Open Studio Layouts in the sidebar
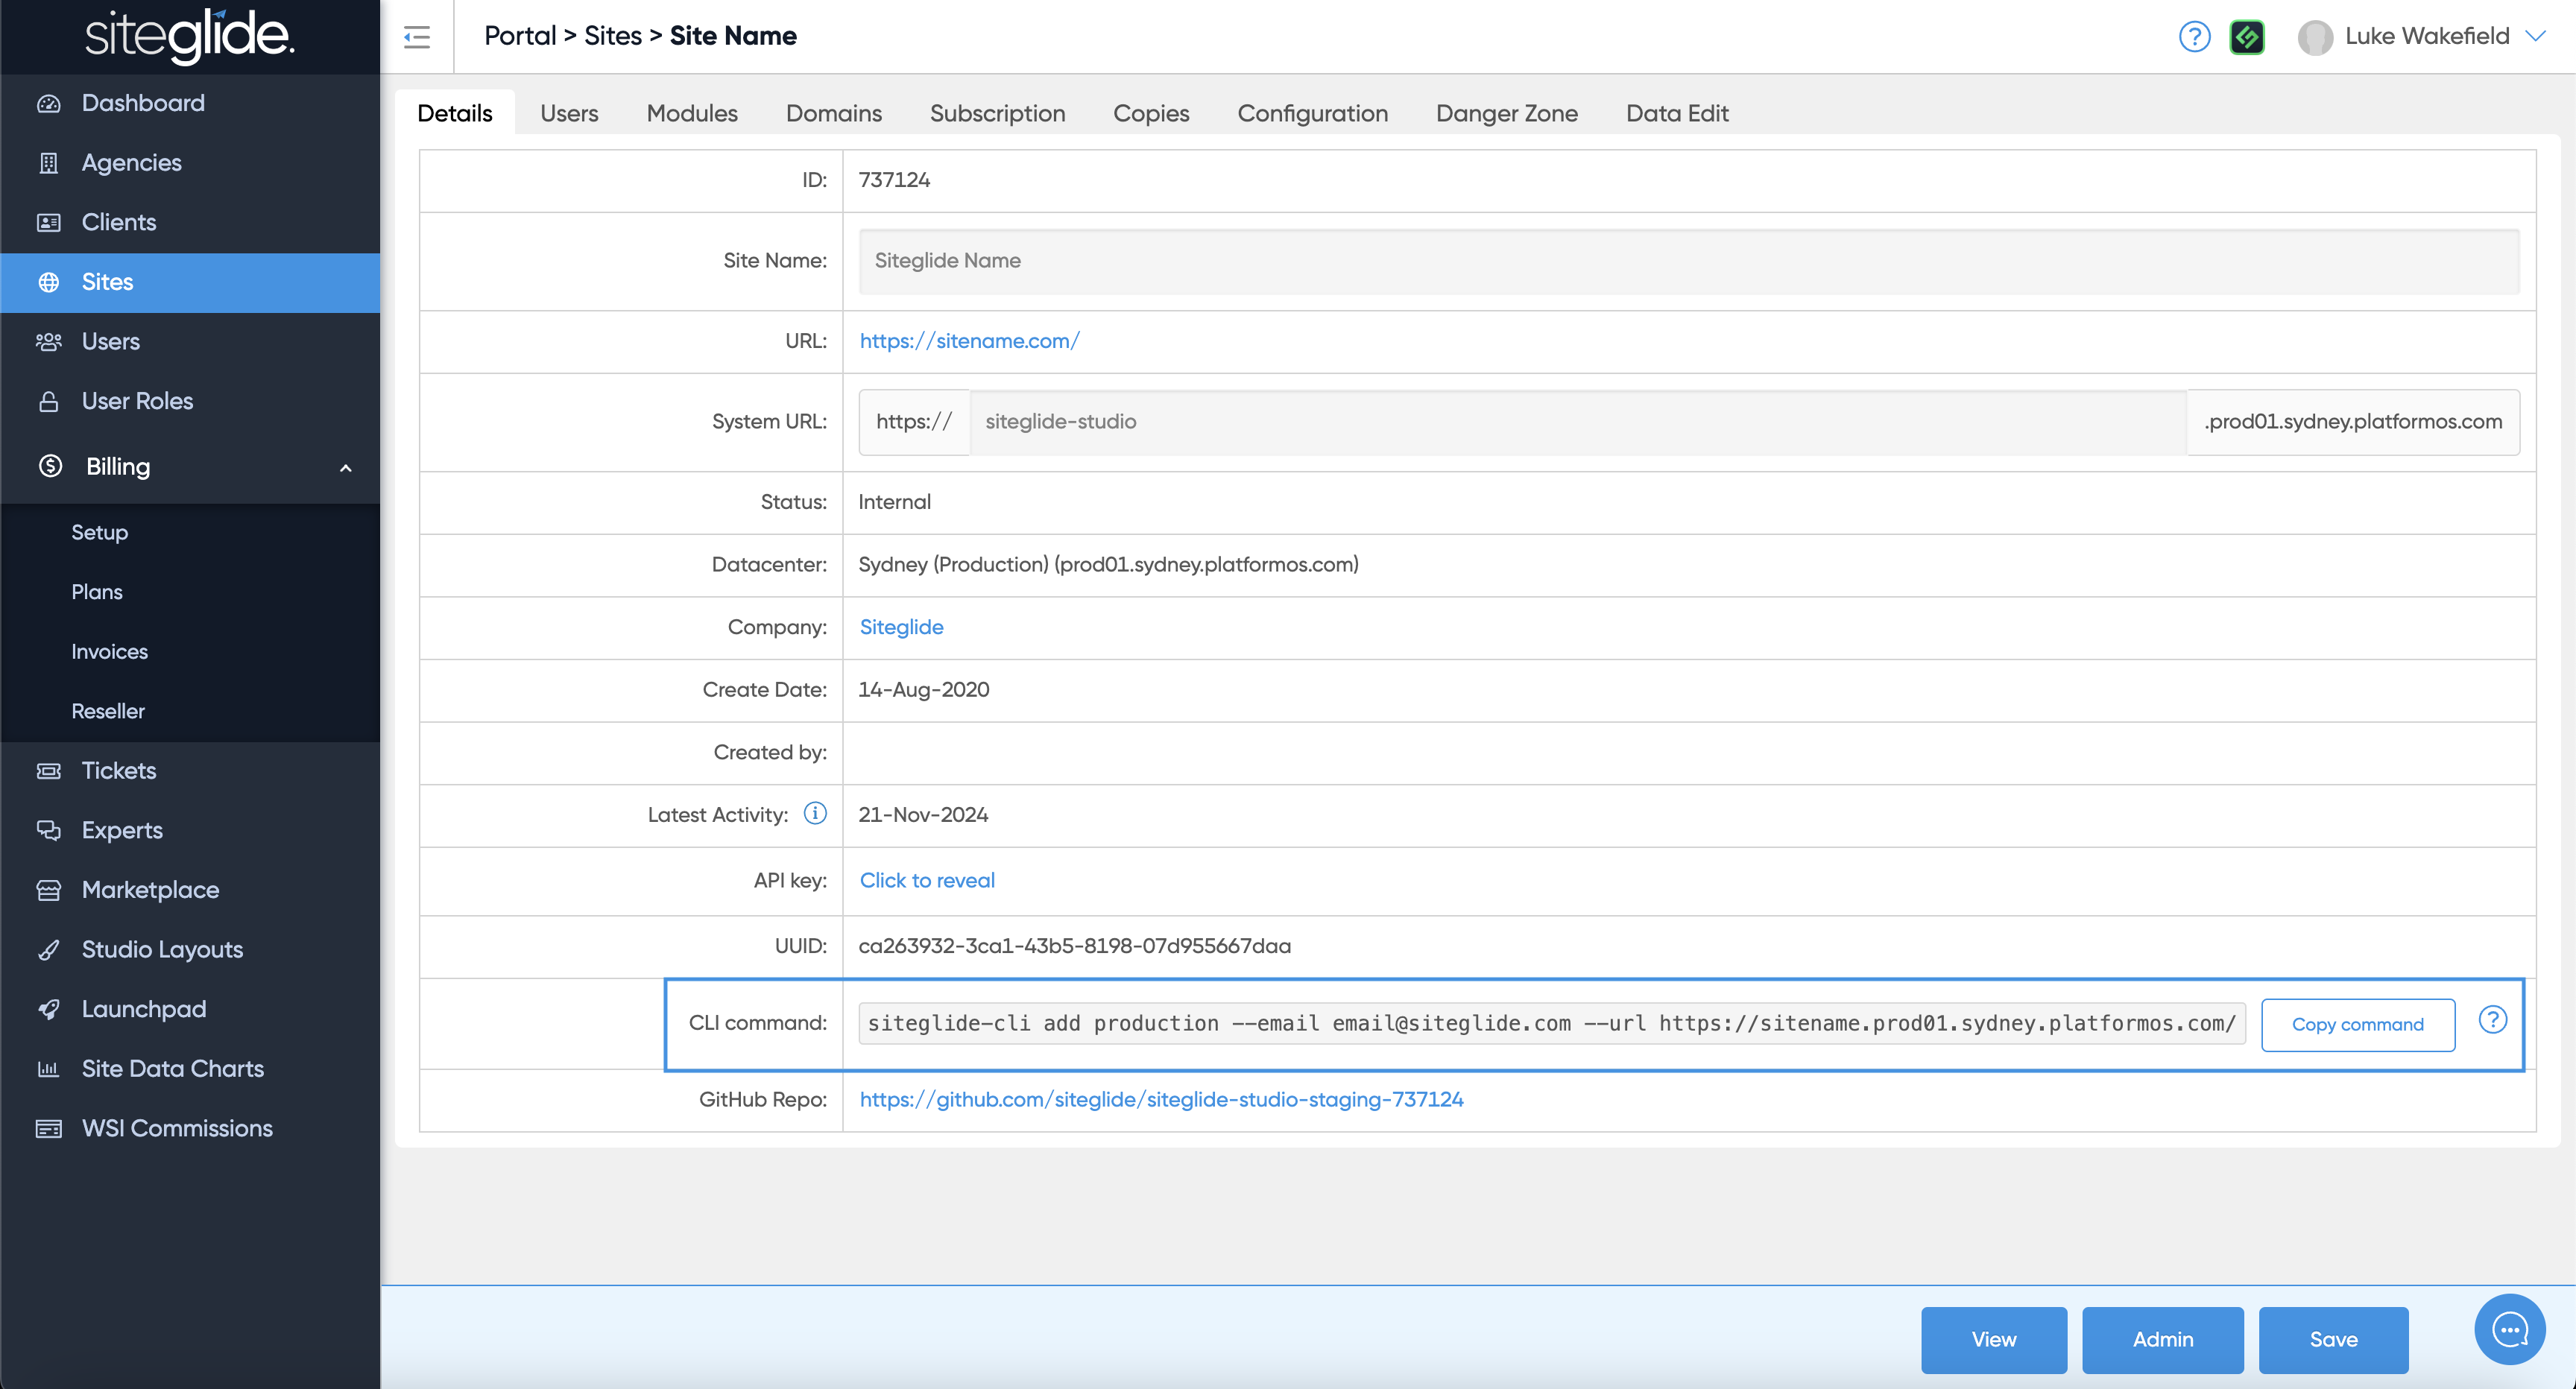 162,949
